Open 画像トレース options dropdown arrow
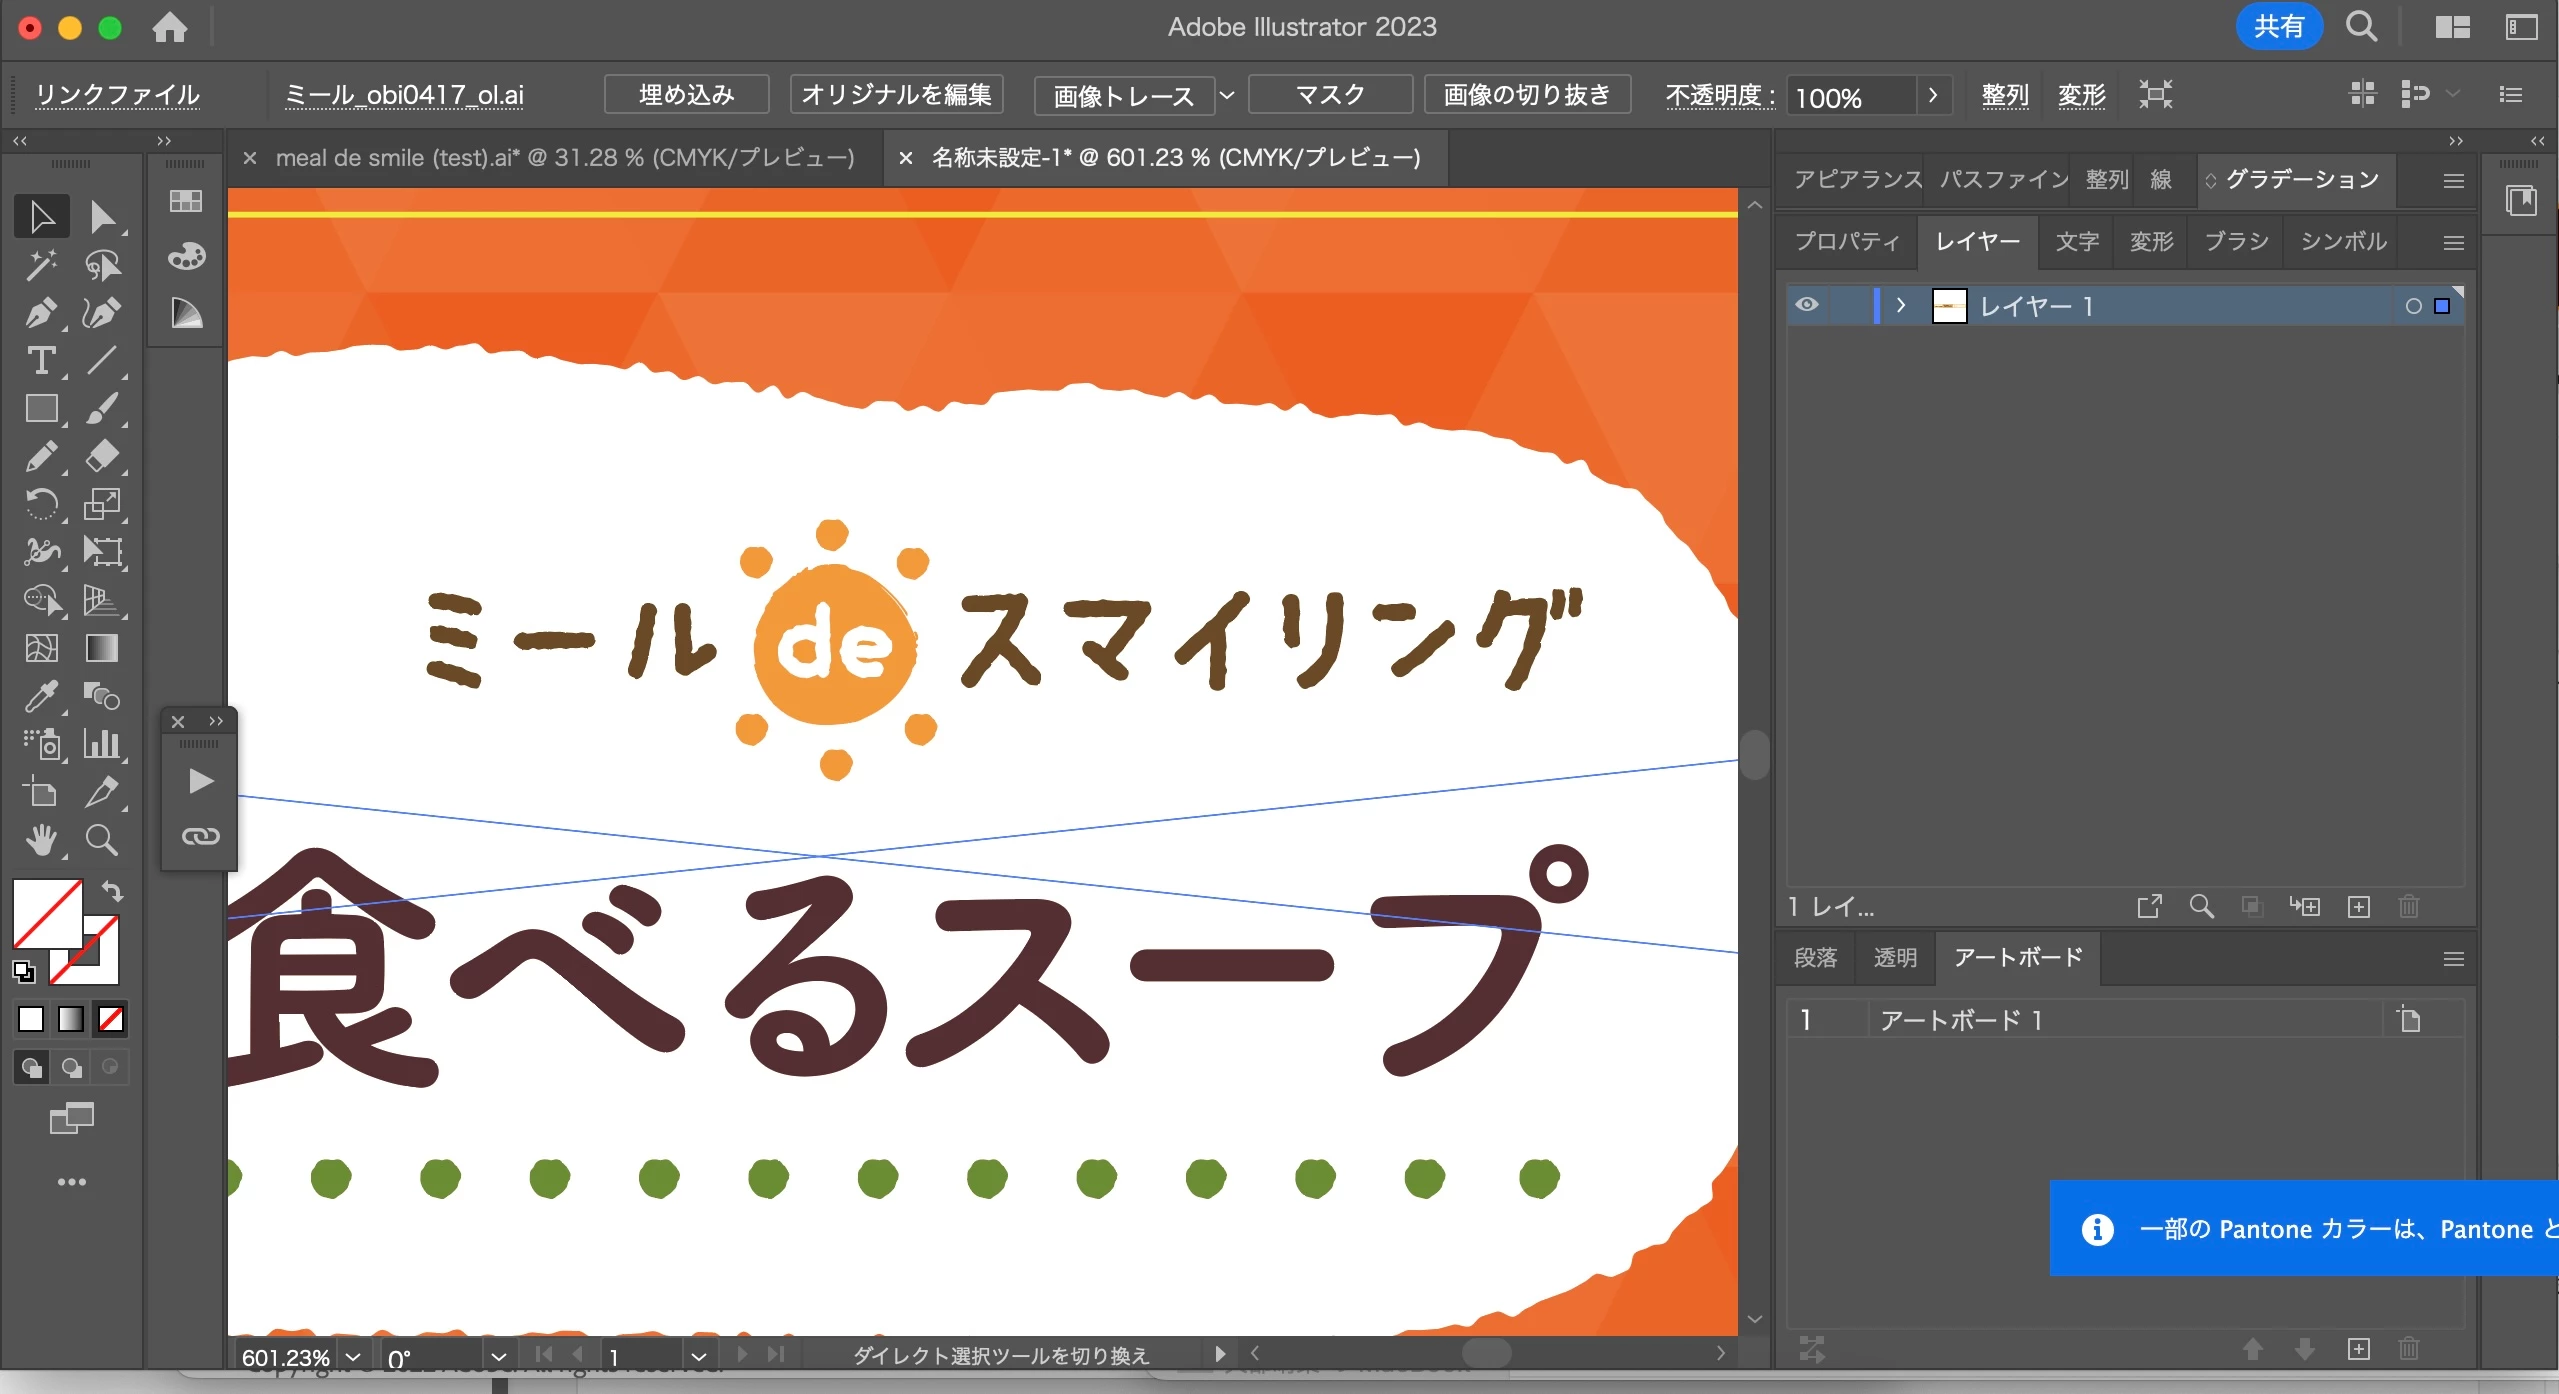Screen dimensions: 2559x1394 [1227, 95]
